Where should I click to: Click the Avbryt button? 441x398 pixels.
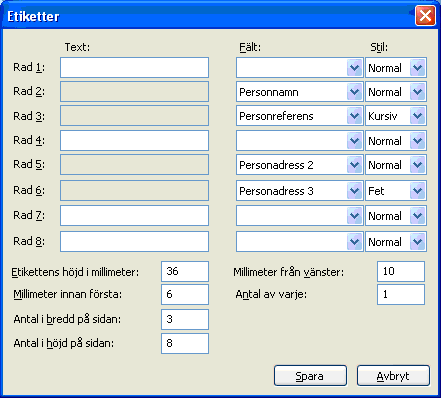pyautogui.click(x=393, y=376)
